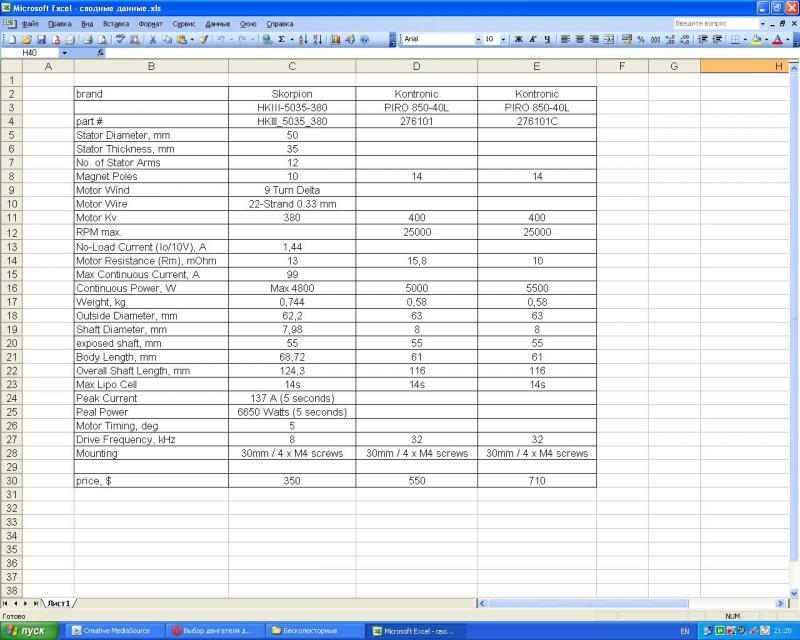Click the Merge and Center icon
The image size is (800, 640).
(x=609, y=40)
